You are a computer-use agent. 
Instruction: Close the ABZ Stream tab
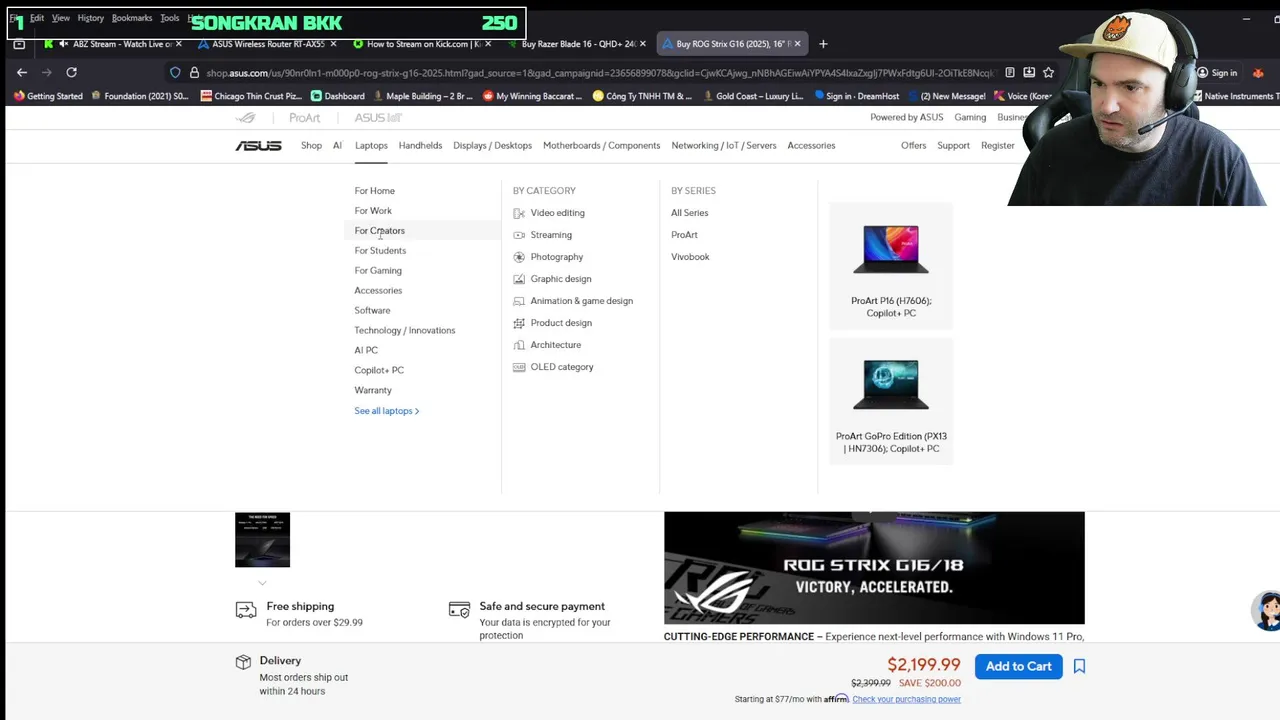tap(179, 44)
